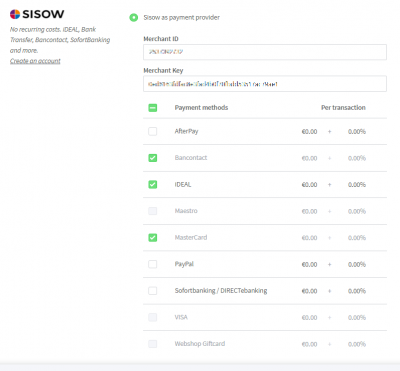Enable the PayPal checkbox
Image resolution: width=400 pixels, height=371 pixels.
(153, 264)
